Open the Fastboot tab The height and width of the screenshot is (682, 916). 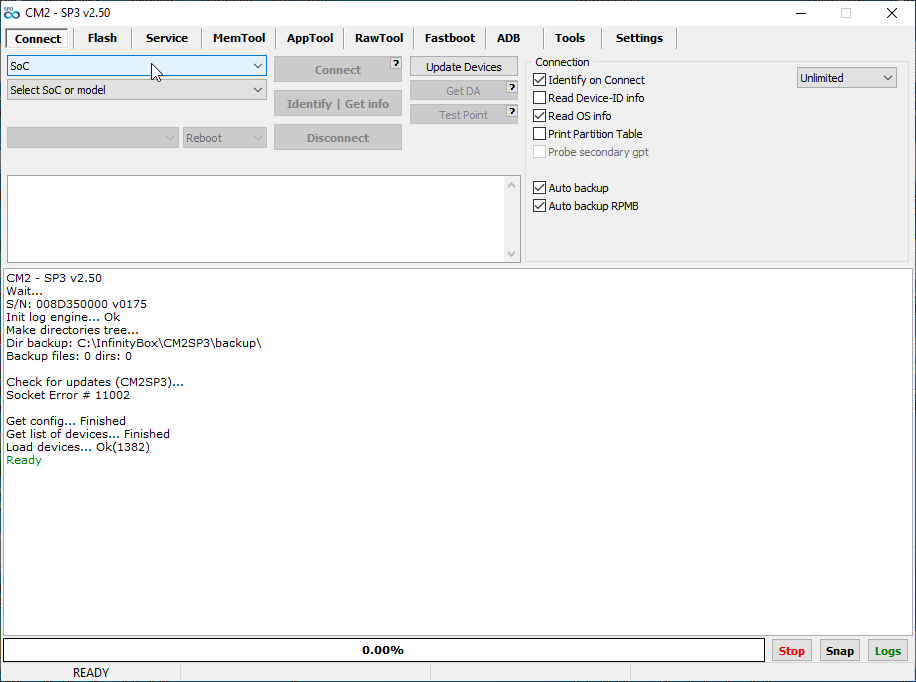pos(450,38)
